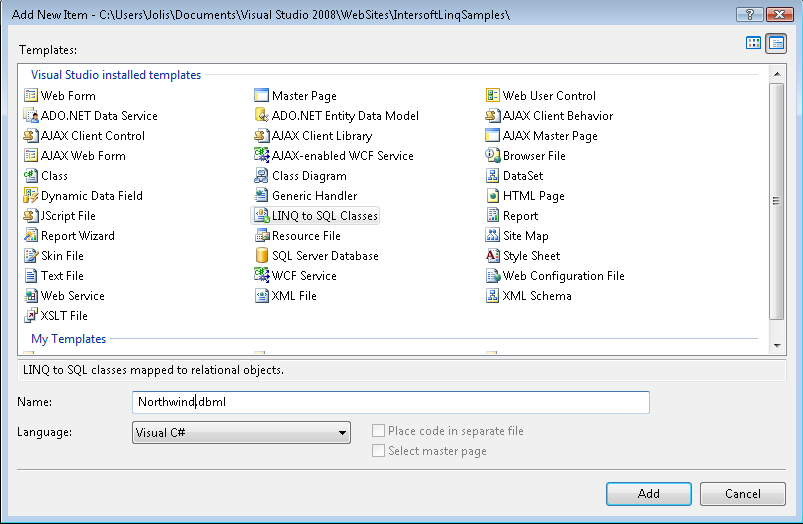This screenshot has height=524, width=803.
Task: Select the DataSet template icon
Action: pos(493,175)
